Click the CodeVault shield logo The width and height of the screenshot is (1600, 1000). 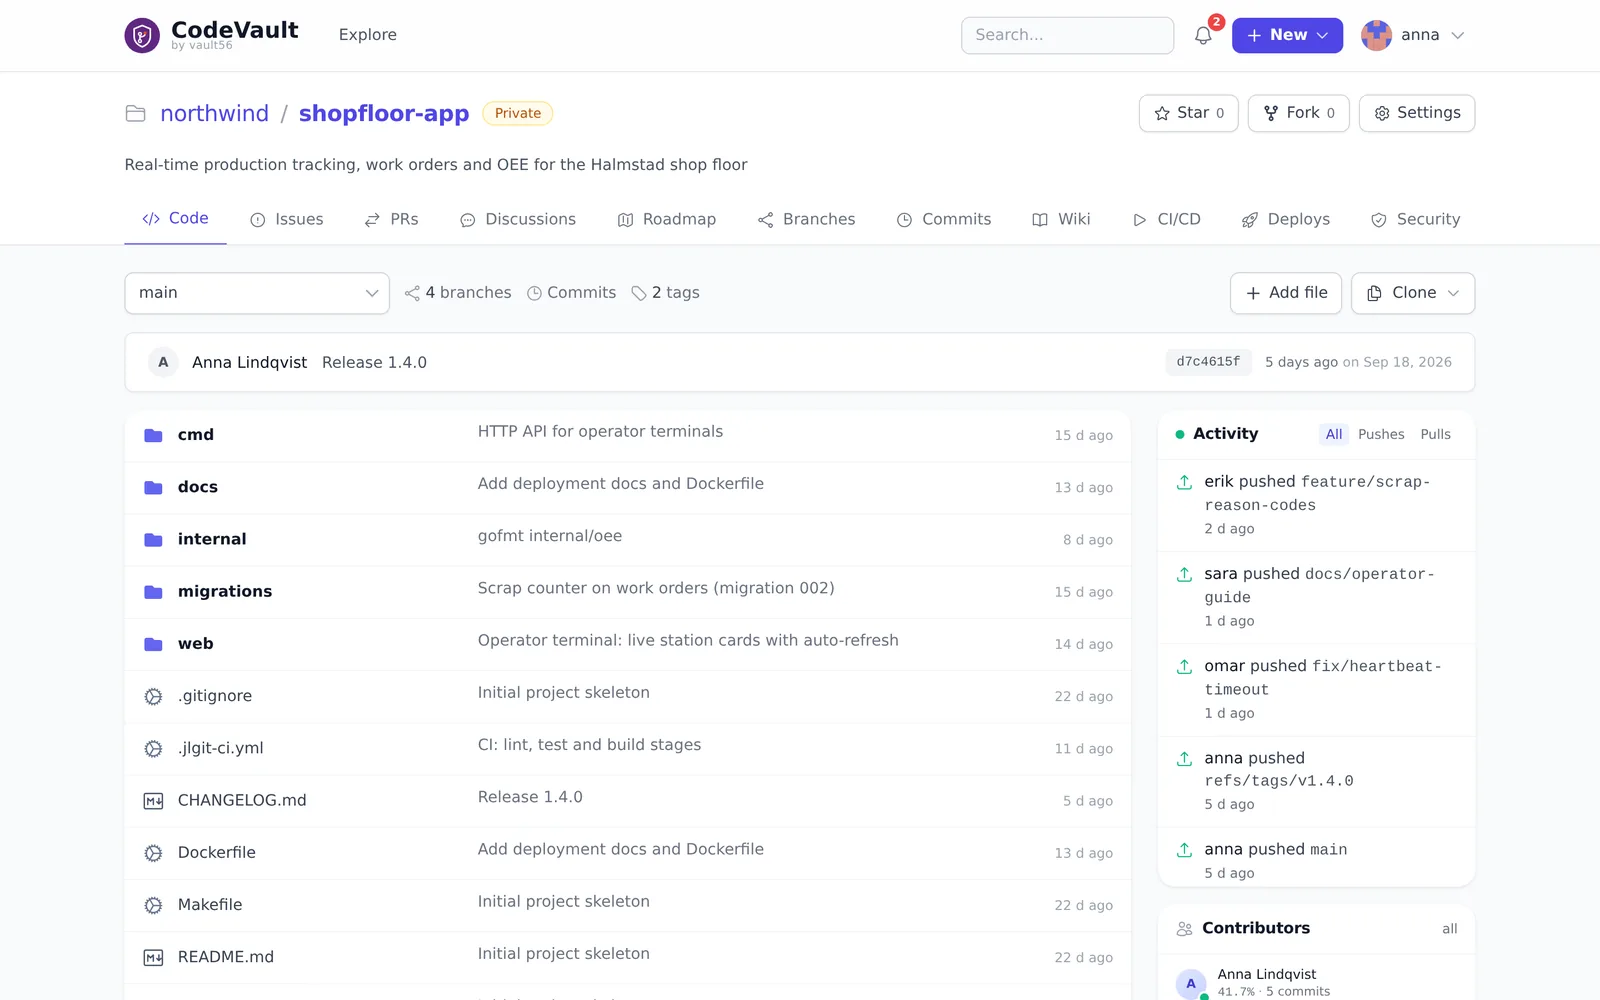142,36
